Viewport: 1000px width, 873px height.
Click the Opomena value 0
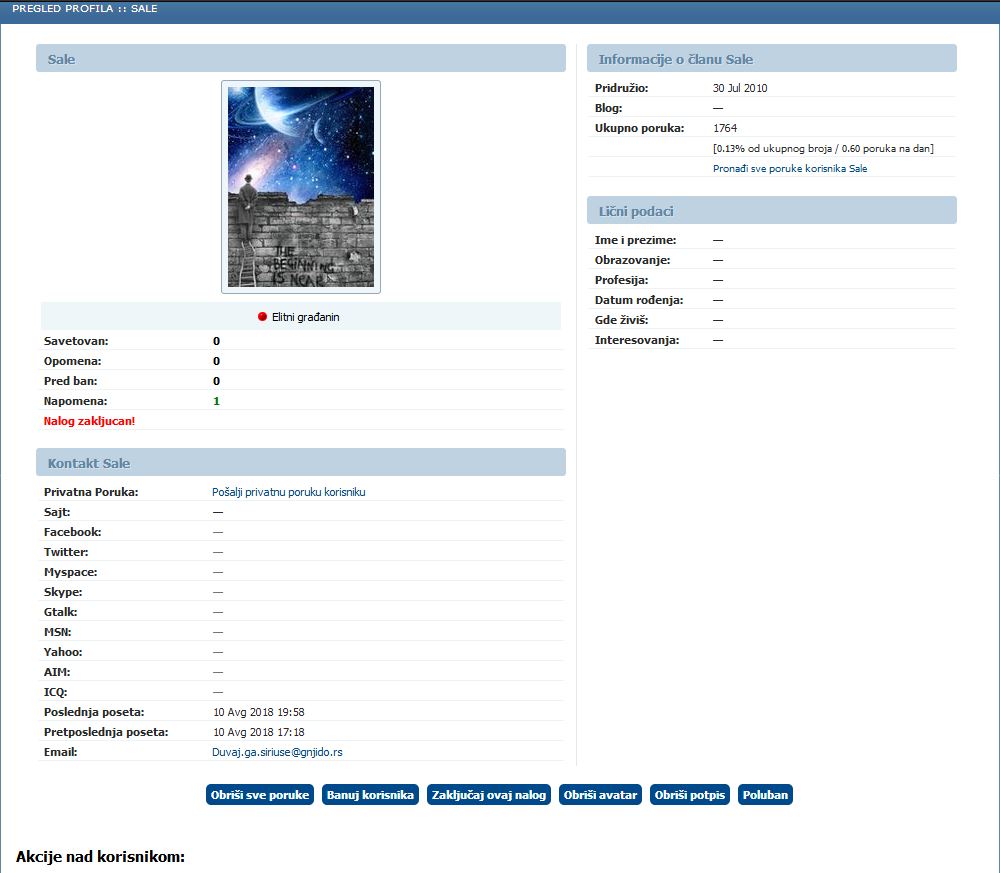tap(216, 361)
